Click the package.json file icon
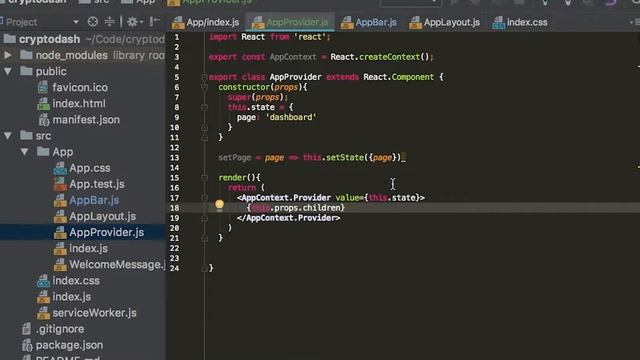Screen dimensions: 640x360 tap(27, 345)
